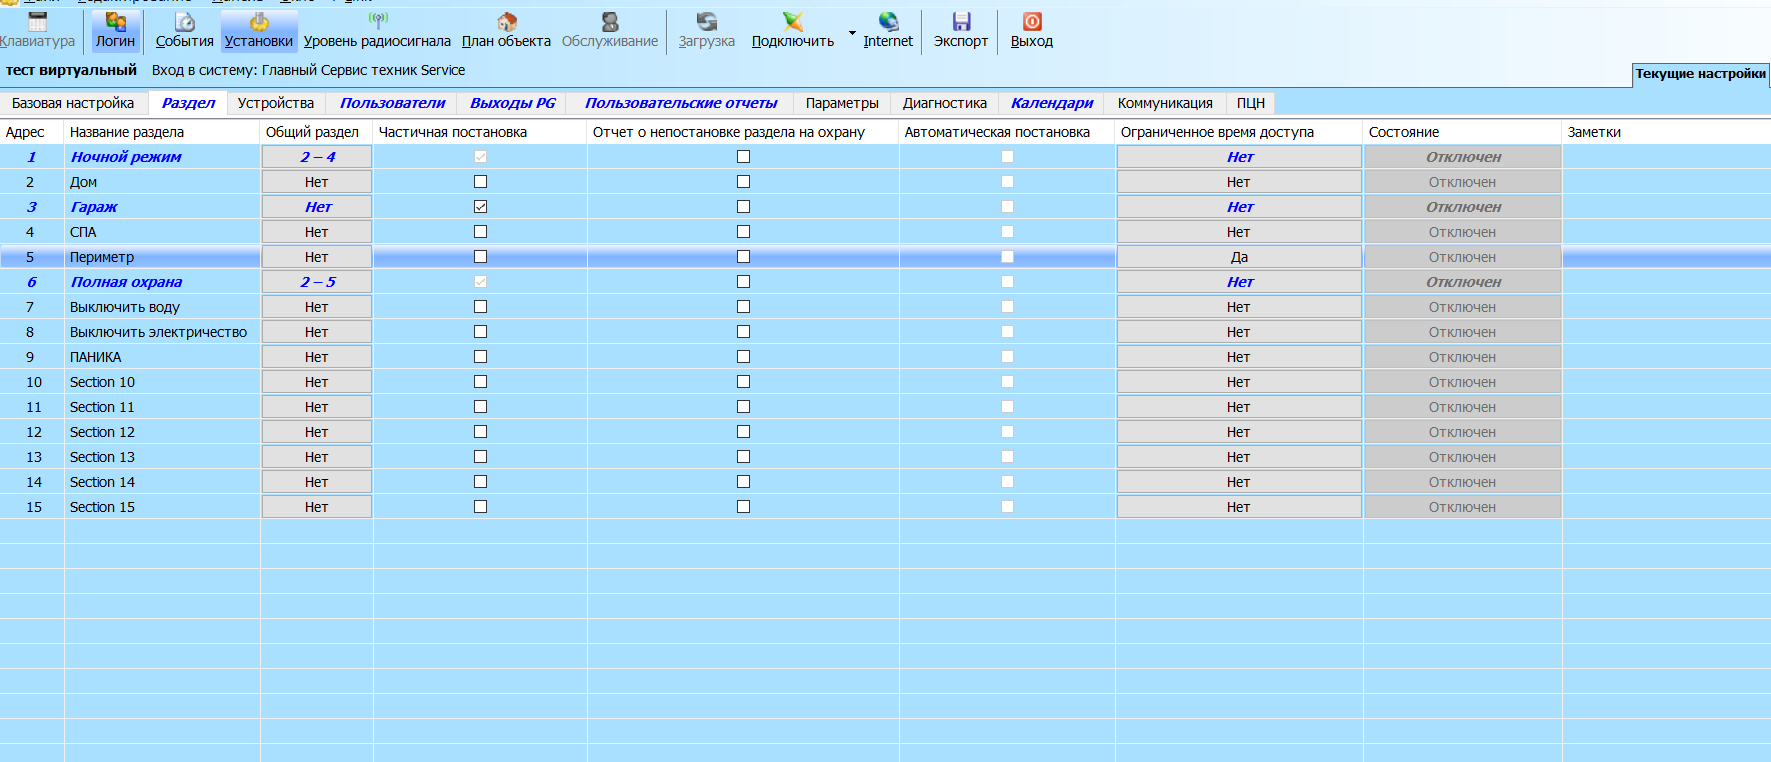Open Общий раздел selector for Ночной режим
The height and width of the screenshot is (762, 1771).
coord(317,157)
